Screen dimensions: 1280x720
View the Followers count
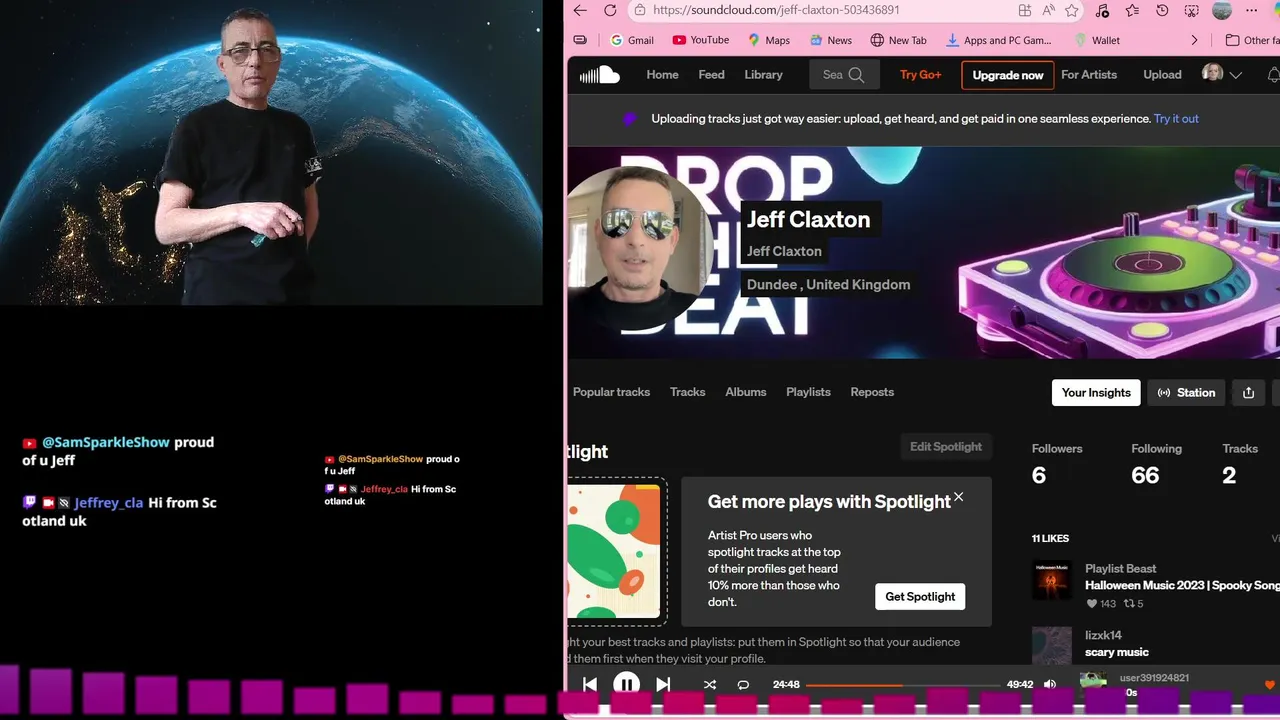tap(1057, 464)
